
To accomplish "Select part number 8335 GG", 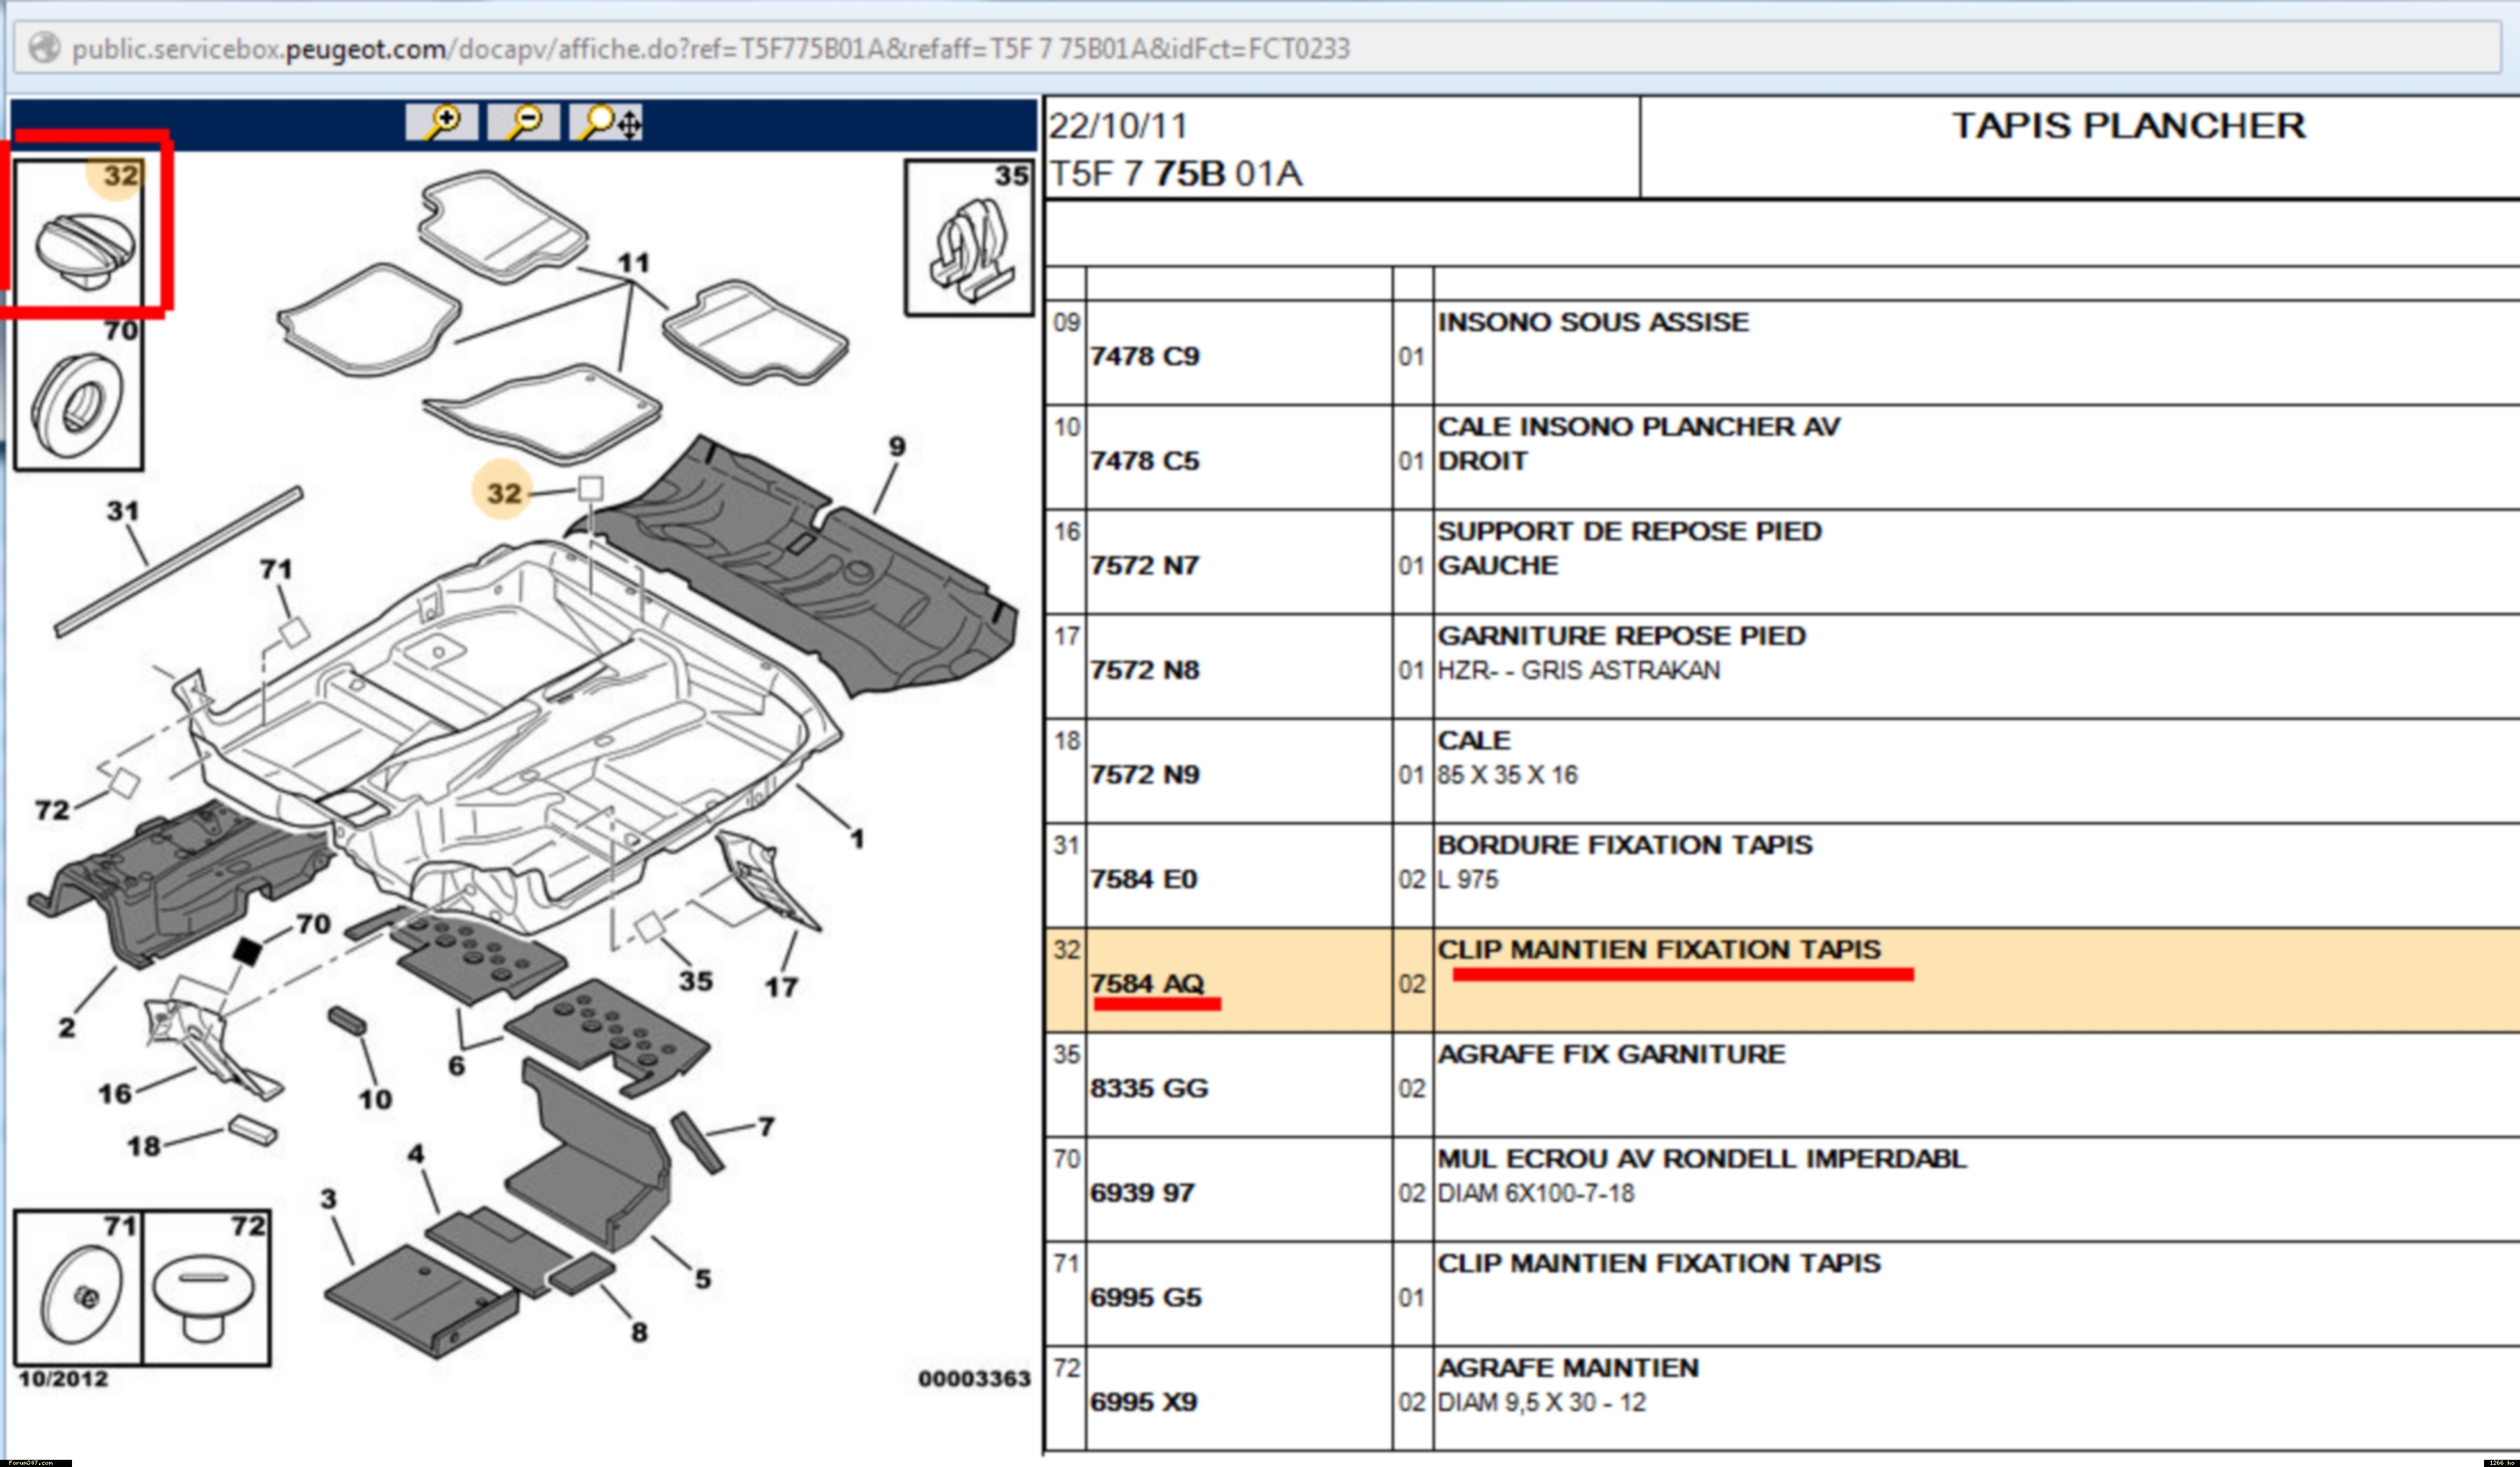I will pos(1149,1088).
